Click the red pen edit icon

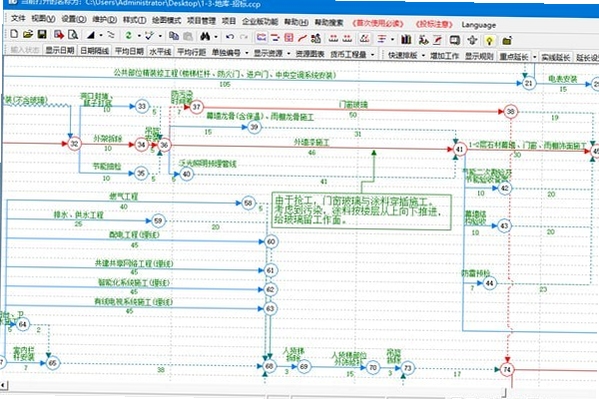point(437,39)
